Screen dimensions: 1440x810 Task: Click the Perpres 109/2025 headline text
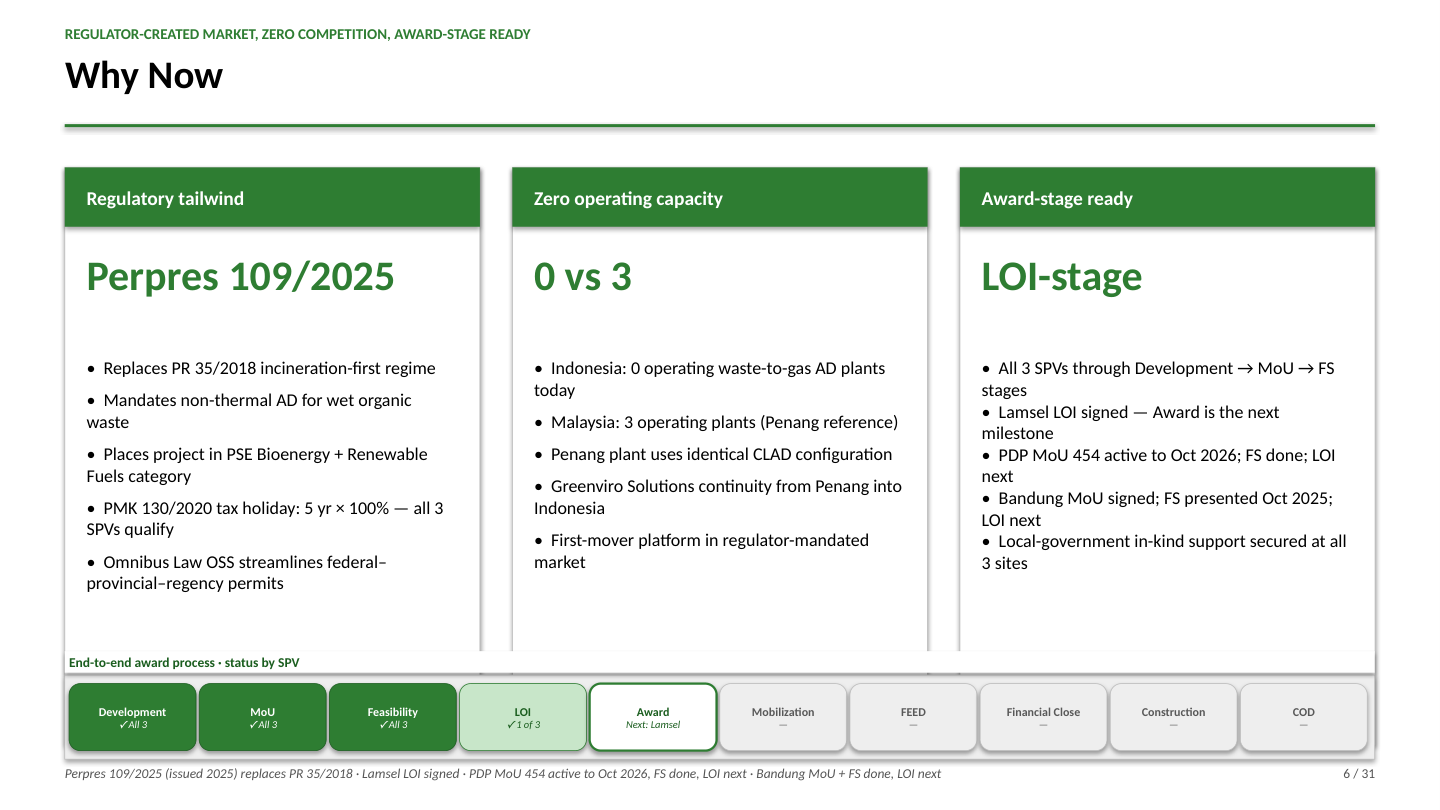pos(241,277)
